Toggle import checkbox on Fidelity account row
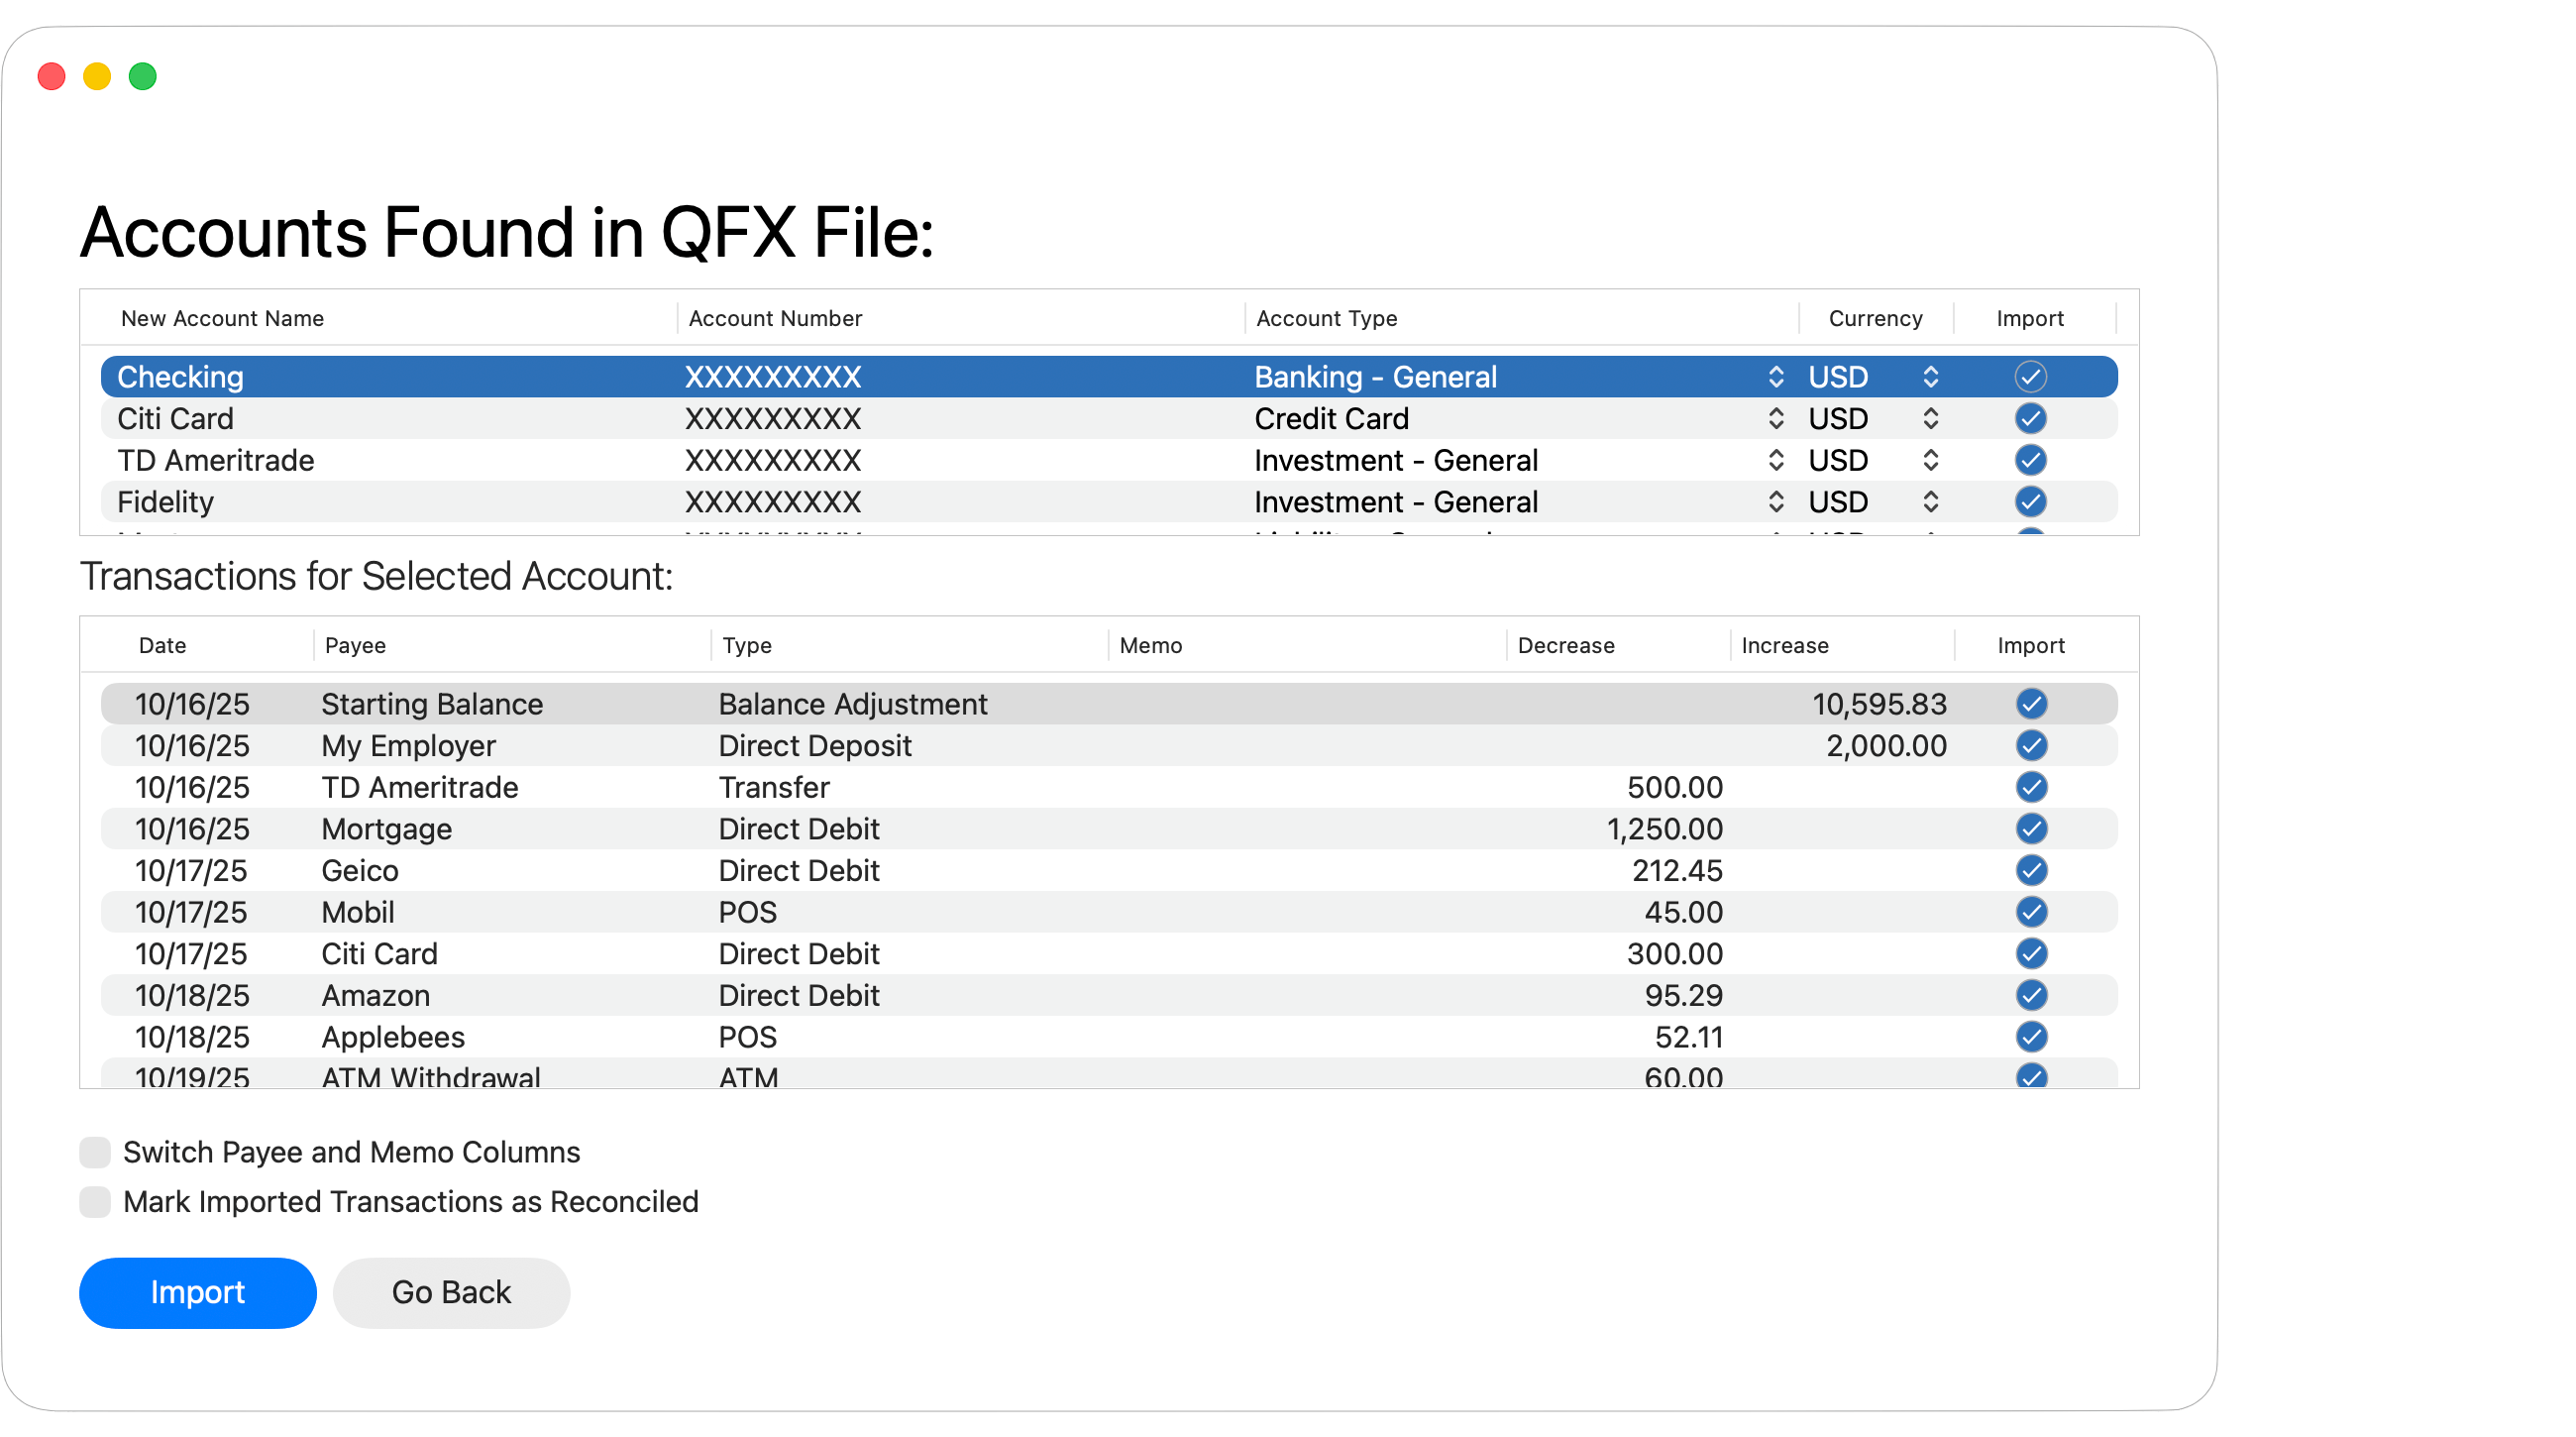The width and height of the screenshot is (2576, 1437). 2031,502
